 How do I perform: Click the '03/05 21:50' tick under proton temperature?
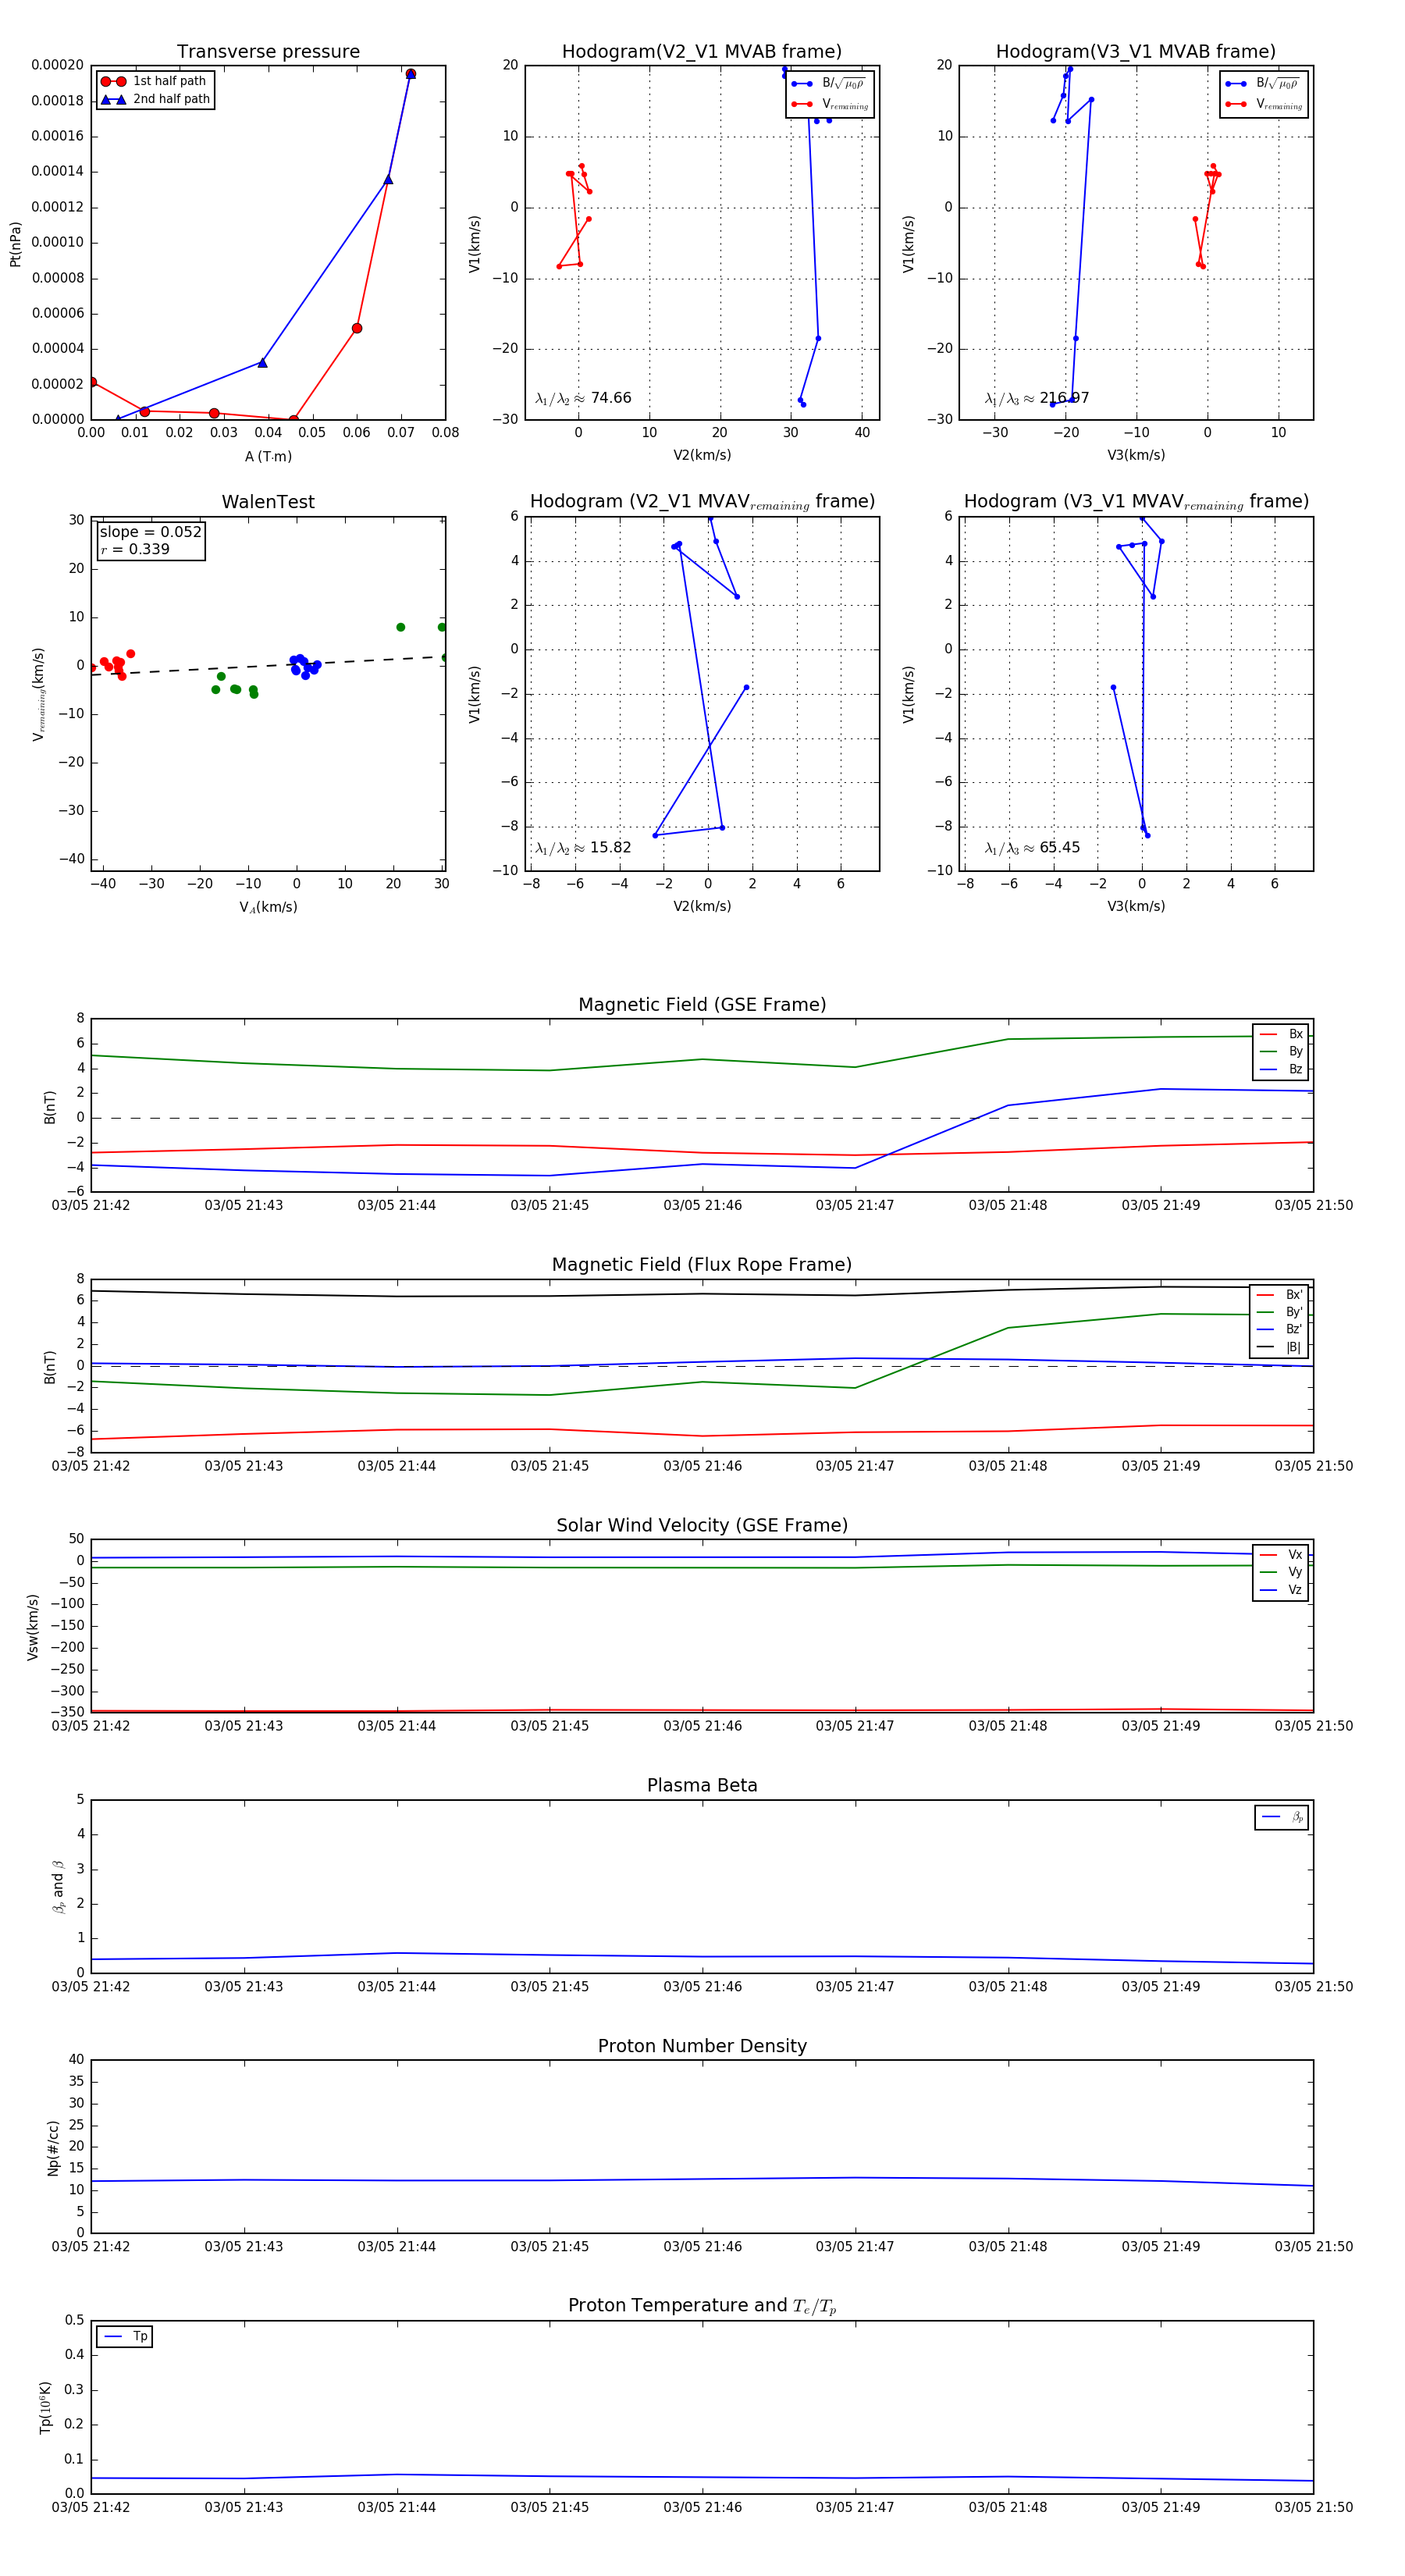[x=1313, y=2508]
